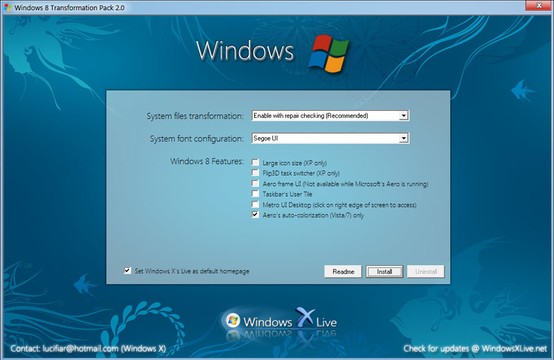Uncheck Aero's auto-colorization option
This screenshot has width=554, height=360.
(x=255, y=214)
